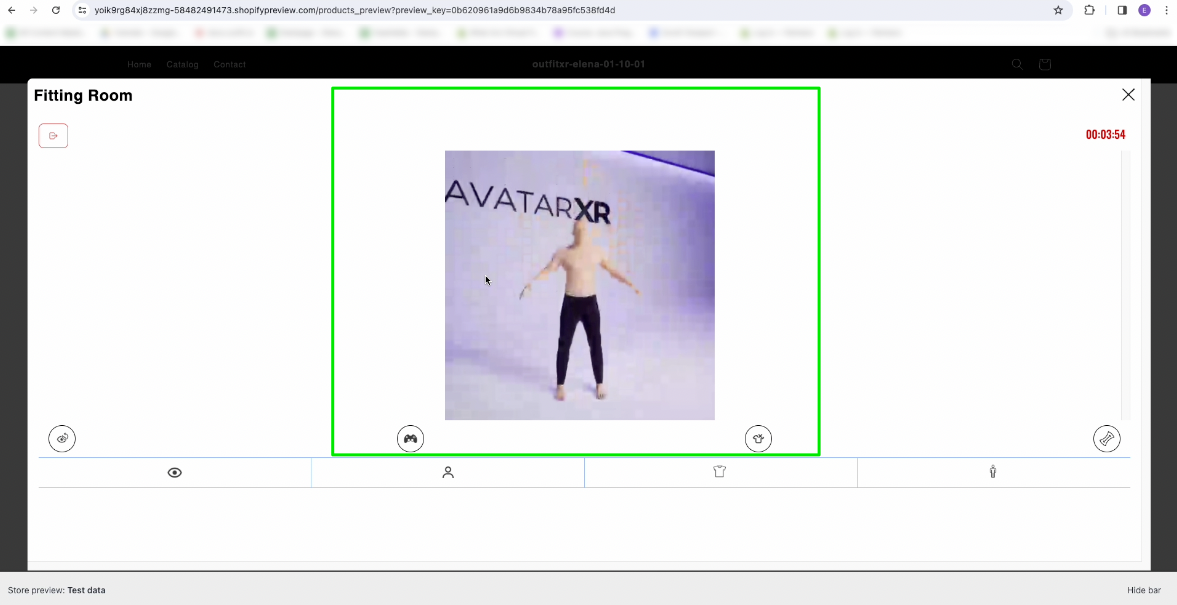
Task: Open the browser extensions puzzle icon
Action: click(1090, 11)
